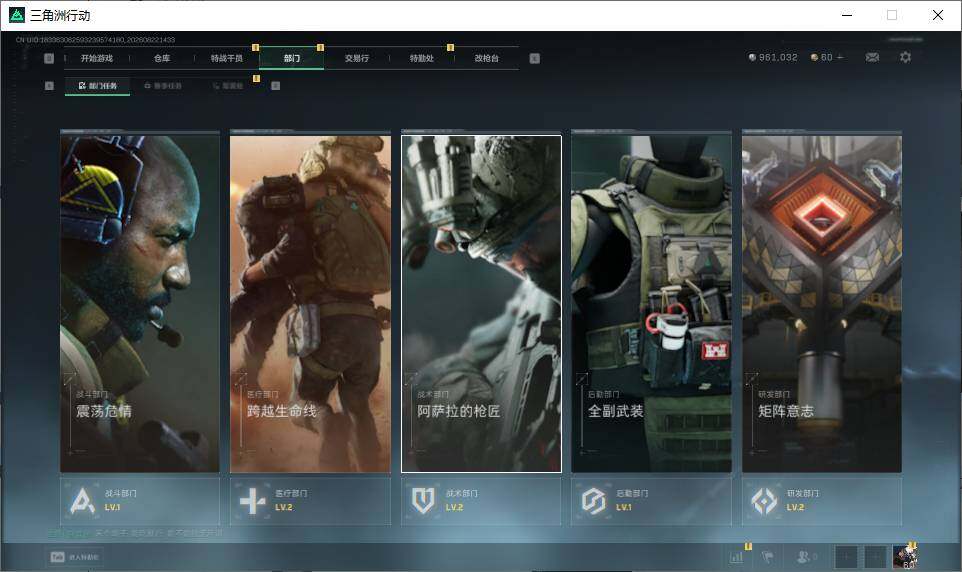The width and height of the screenshot is (962, 572).
Task: Minimize the 三角洲行动 window
Action: pos(847,15)
